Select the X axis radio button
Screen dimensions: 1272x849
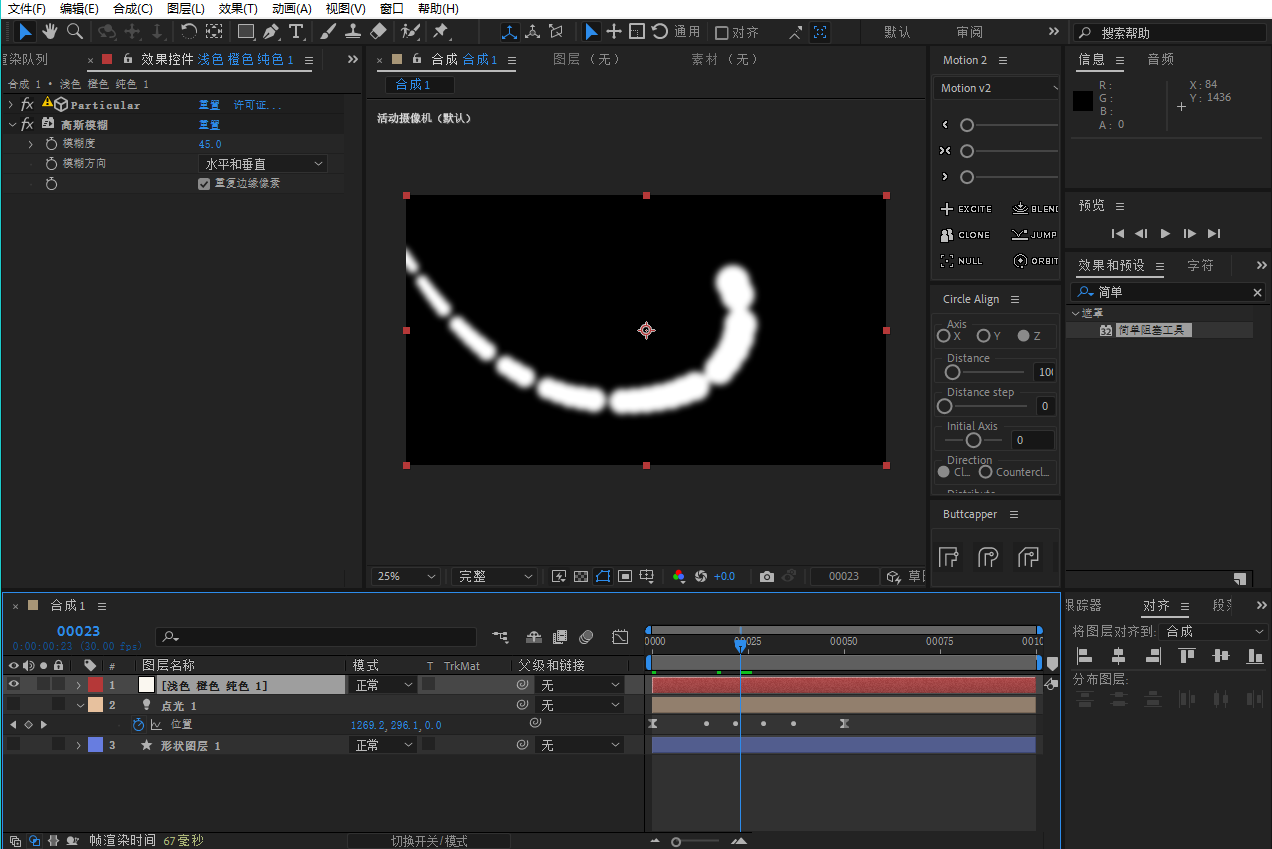coord(944,336)
